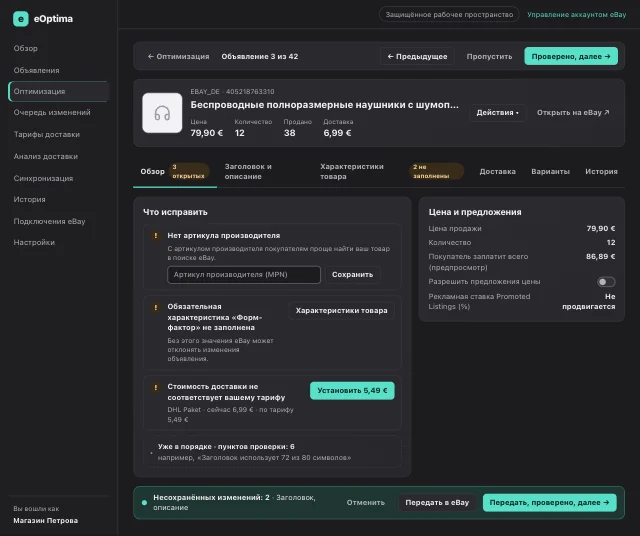The image size is (640, 536).
Task: Switch to the 'Доставка' tab
Action: pos(497,171)
